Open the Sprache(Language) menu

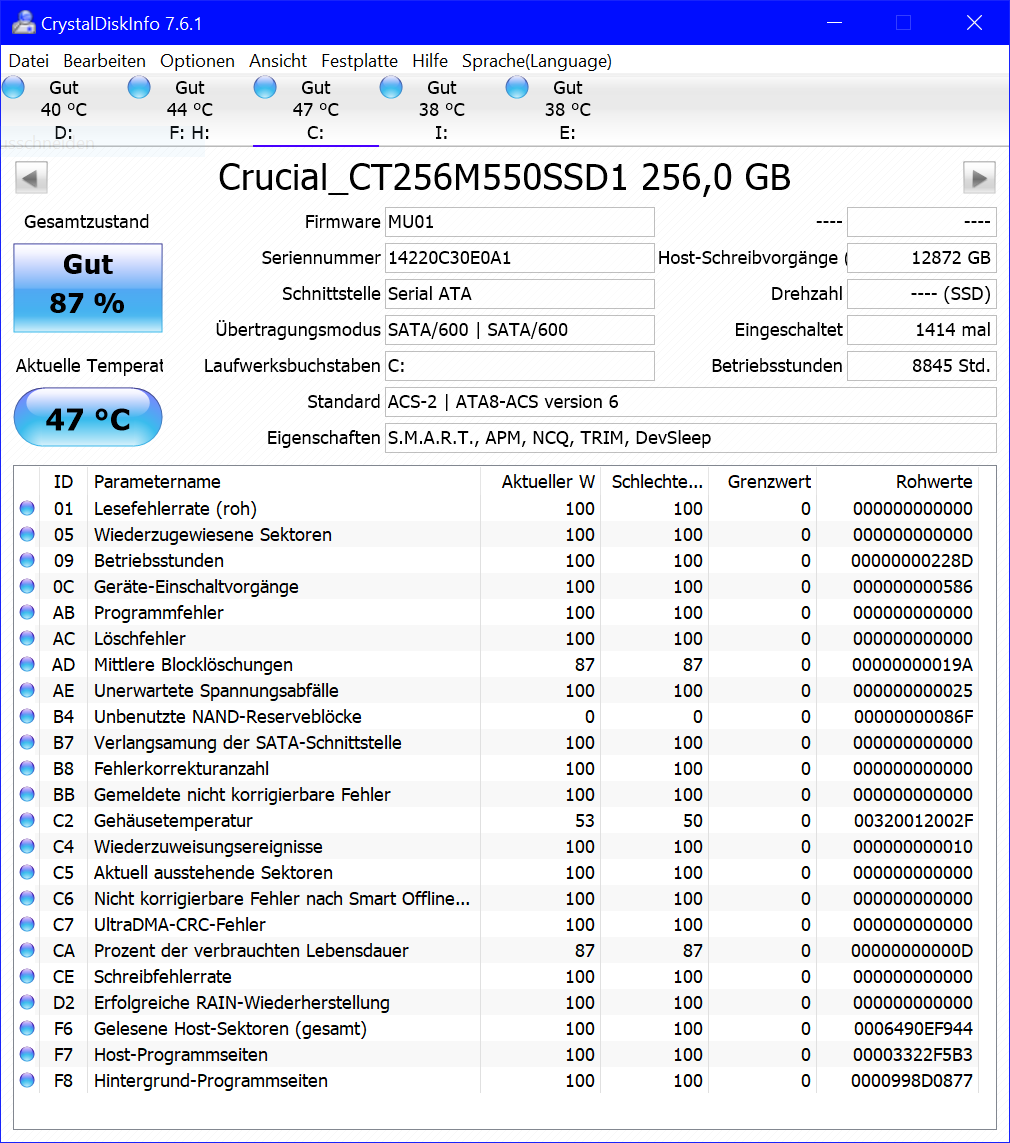coord(537,61)
